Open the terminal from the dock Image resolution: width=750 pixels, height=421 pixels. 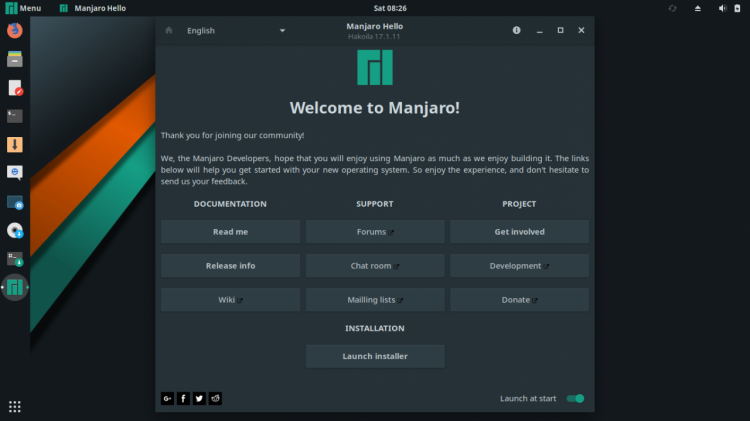pyautogui.click(x=15, y=116)
